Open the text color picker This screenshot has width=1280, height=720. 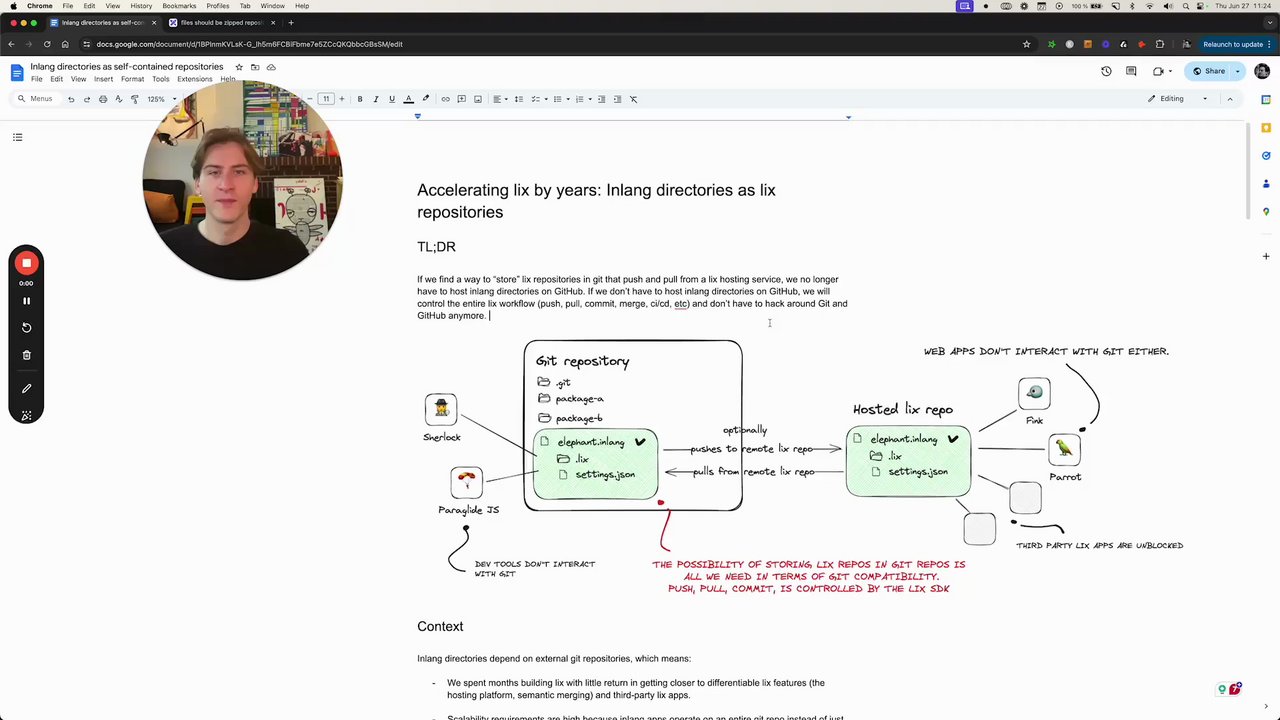pyautogui.click(x=408, y=99)
